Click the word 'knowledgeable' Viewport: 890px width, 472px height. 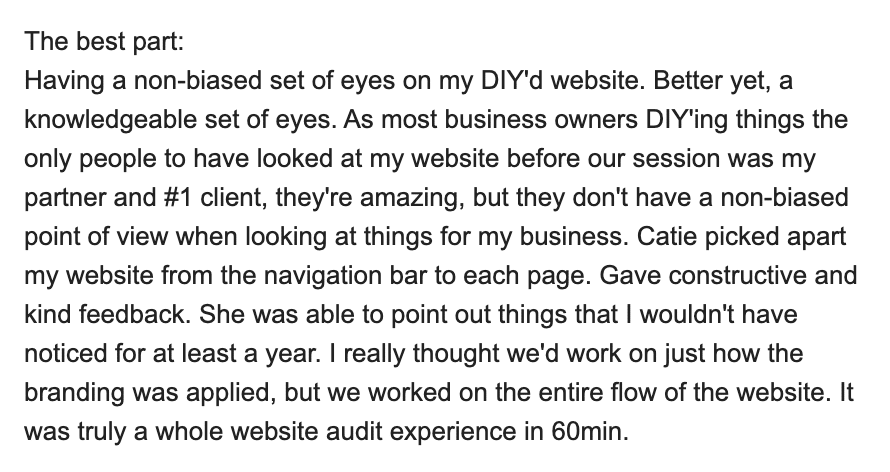pyautogui.click(x=110, y=120)
